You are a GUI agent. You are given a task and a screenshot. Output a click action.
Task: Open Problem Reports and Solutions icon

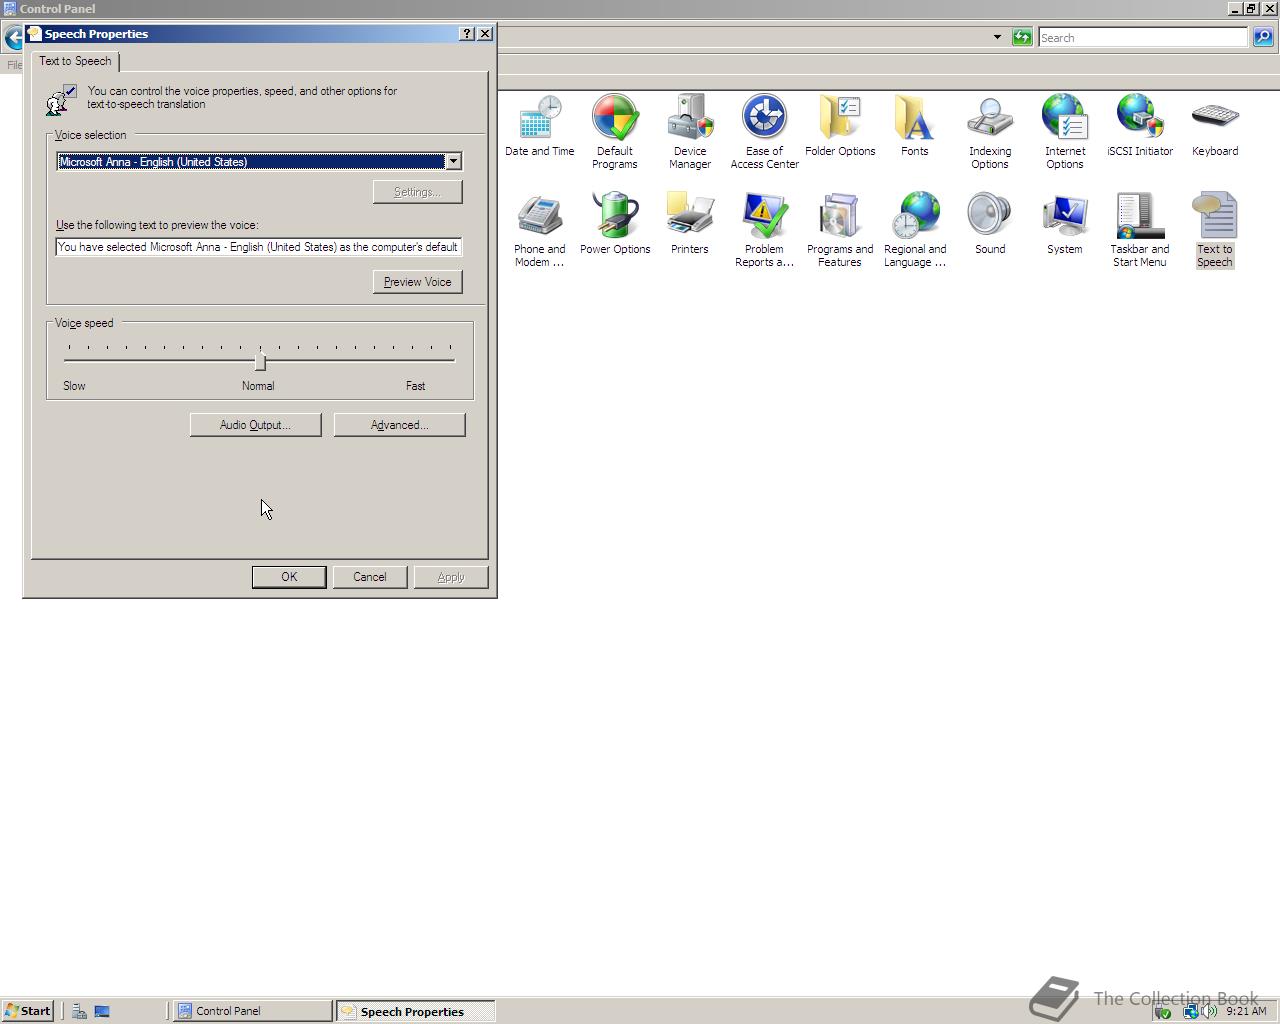point(765,230)
